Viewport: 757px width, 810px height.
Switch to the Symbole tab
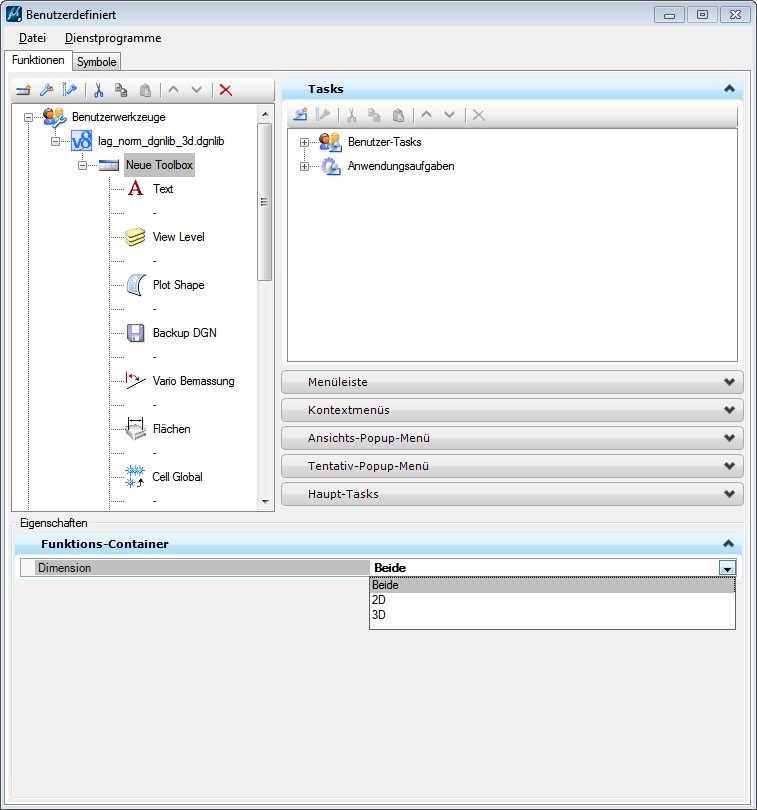point(97,62)
